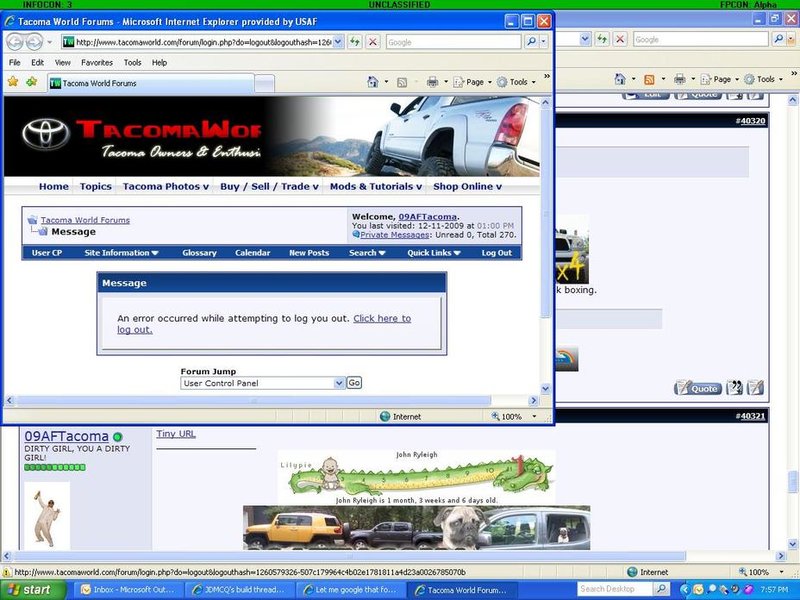Click the empty new tab button
Screen dimensions: 800x600
coord(264,84)
